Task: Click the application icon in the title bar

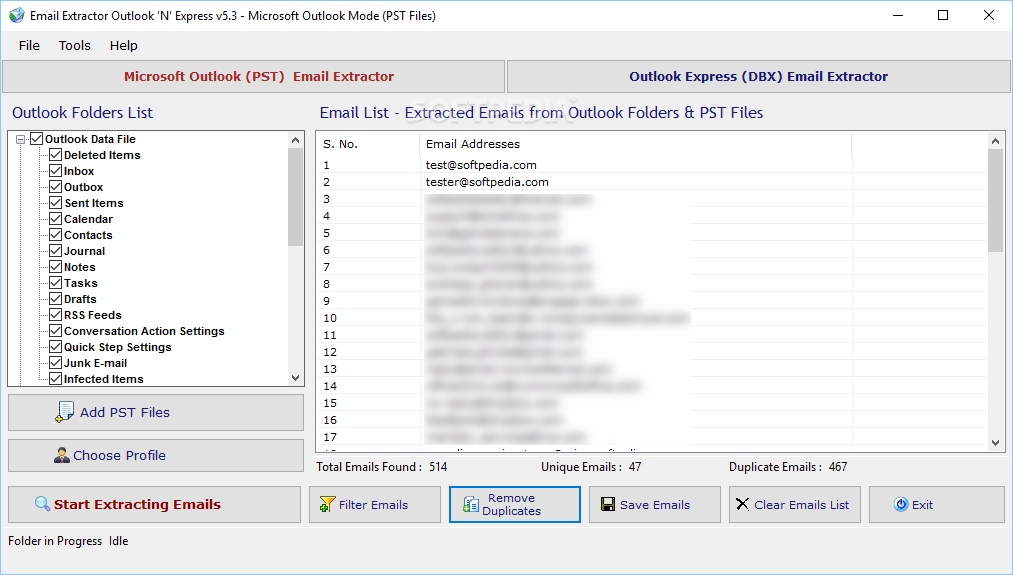Action: 16,16
